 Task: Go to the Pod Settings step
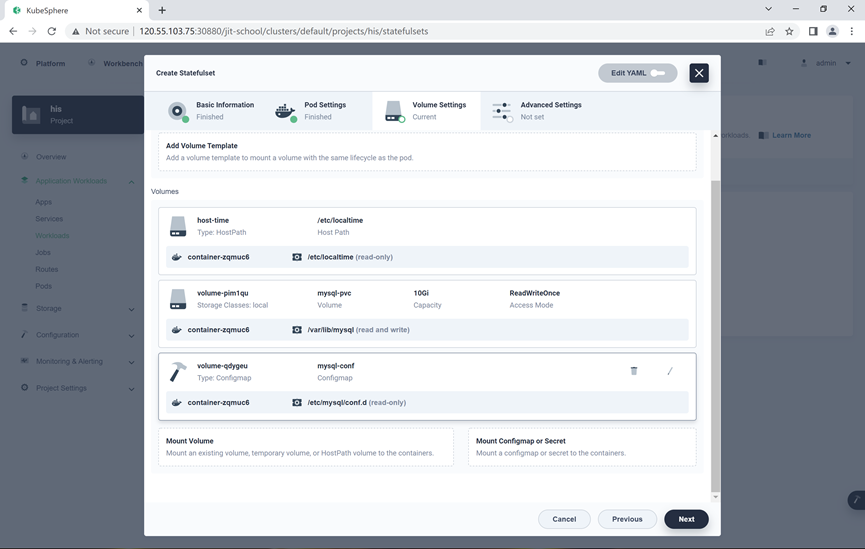(x=318, y=111)
